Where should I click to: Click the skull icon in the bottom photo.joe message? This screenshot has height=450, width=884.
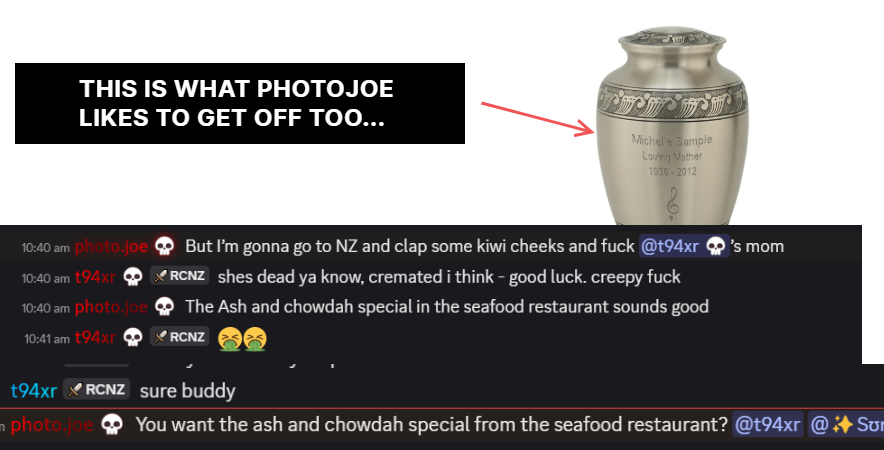[112, 425]
